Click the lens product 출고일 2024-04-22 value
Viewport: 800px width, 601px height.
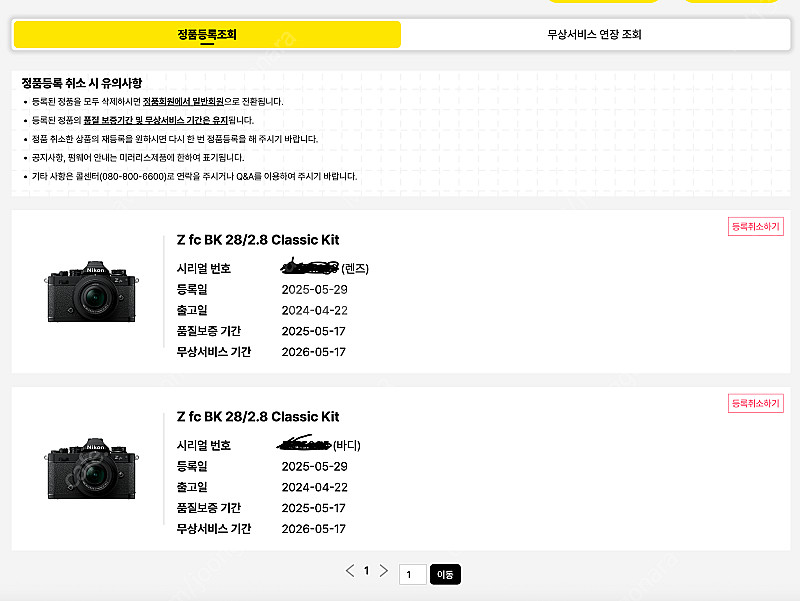314,311
